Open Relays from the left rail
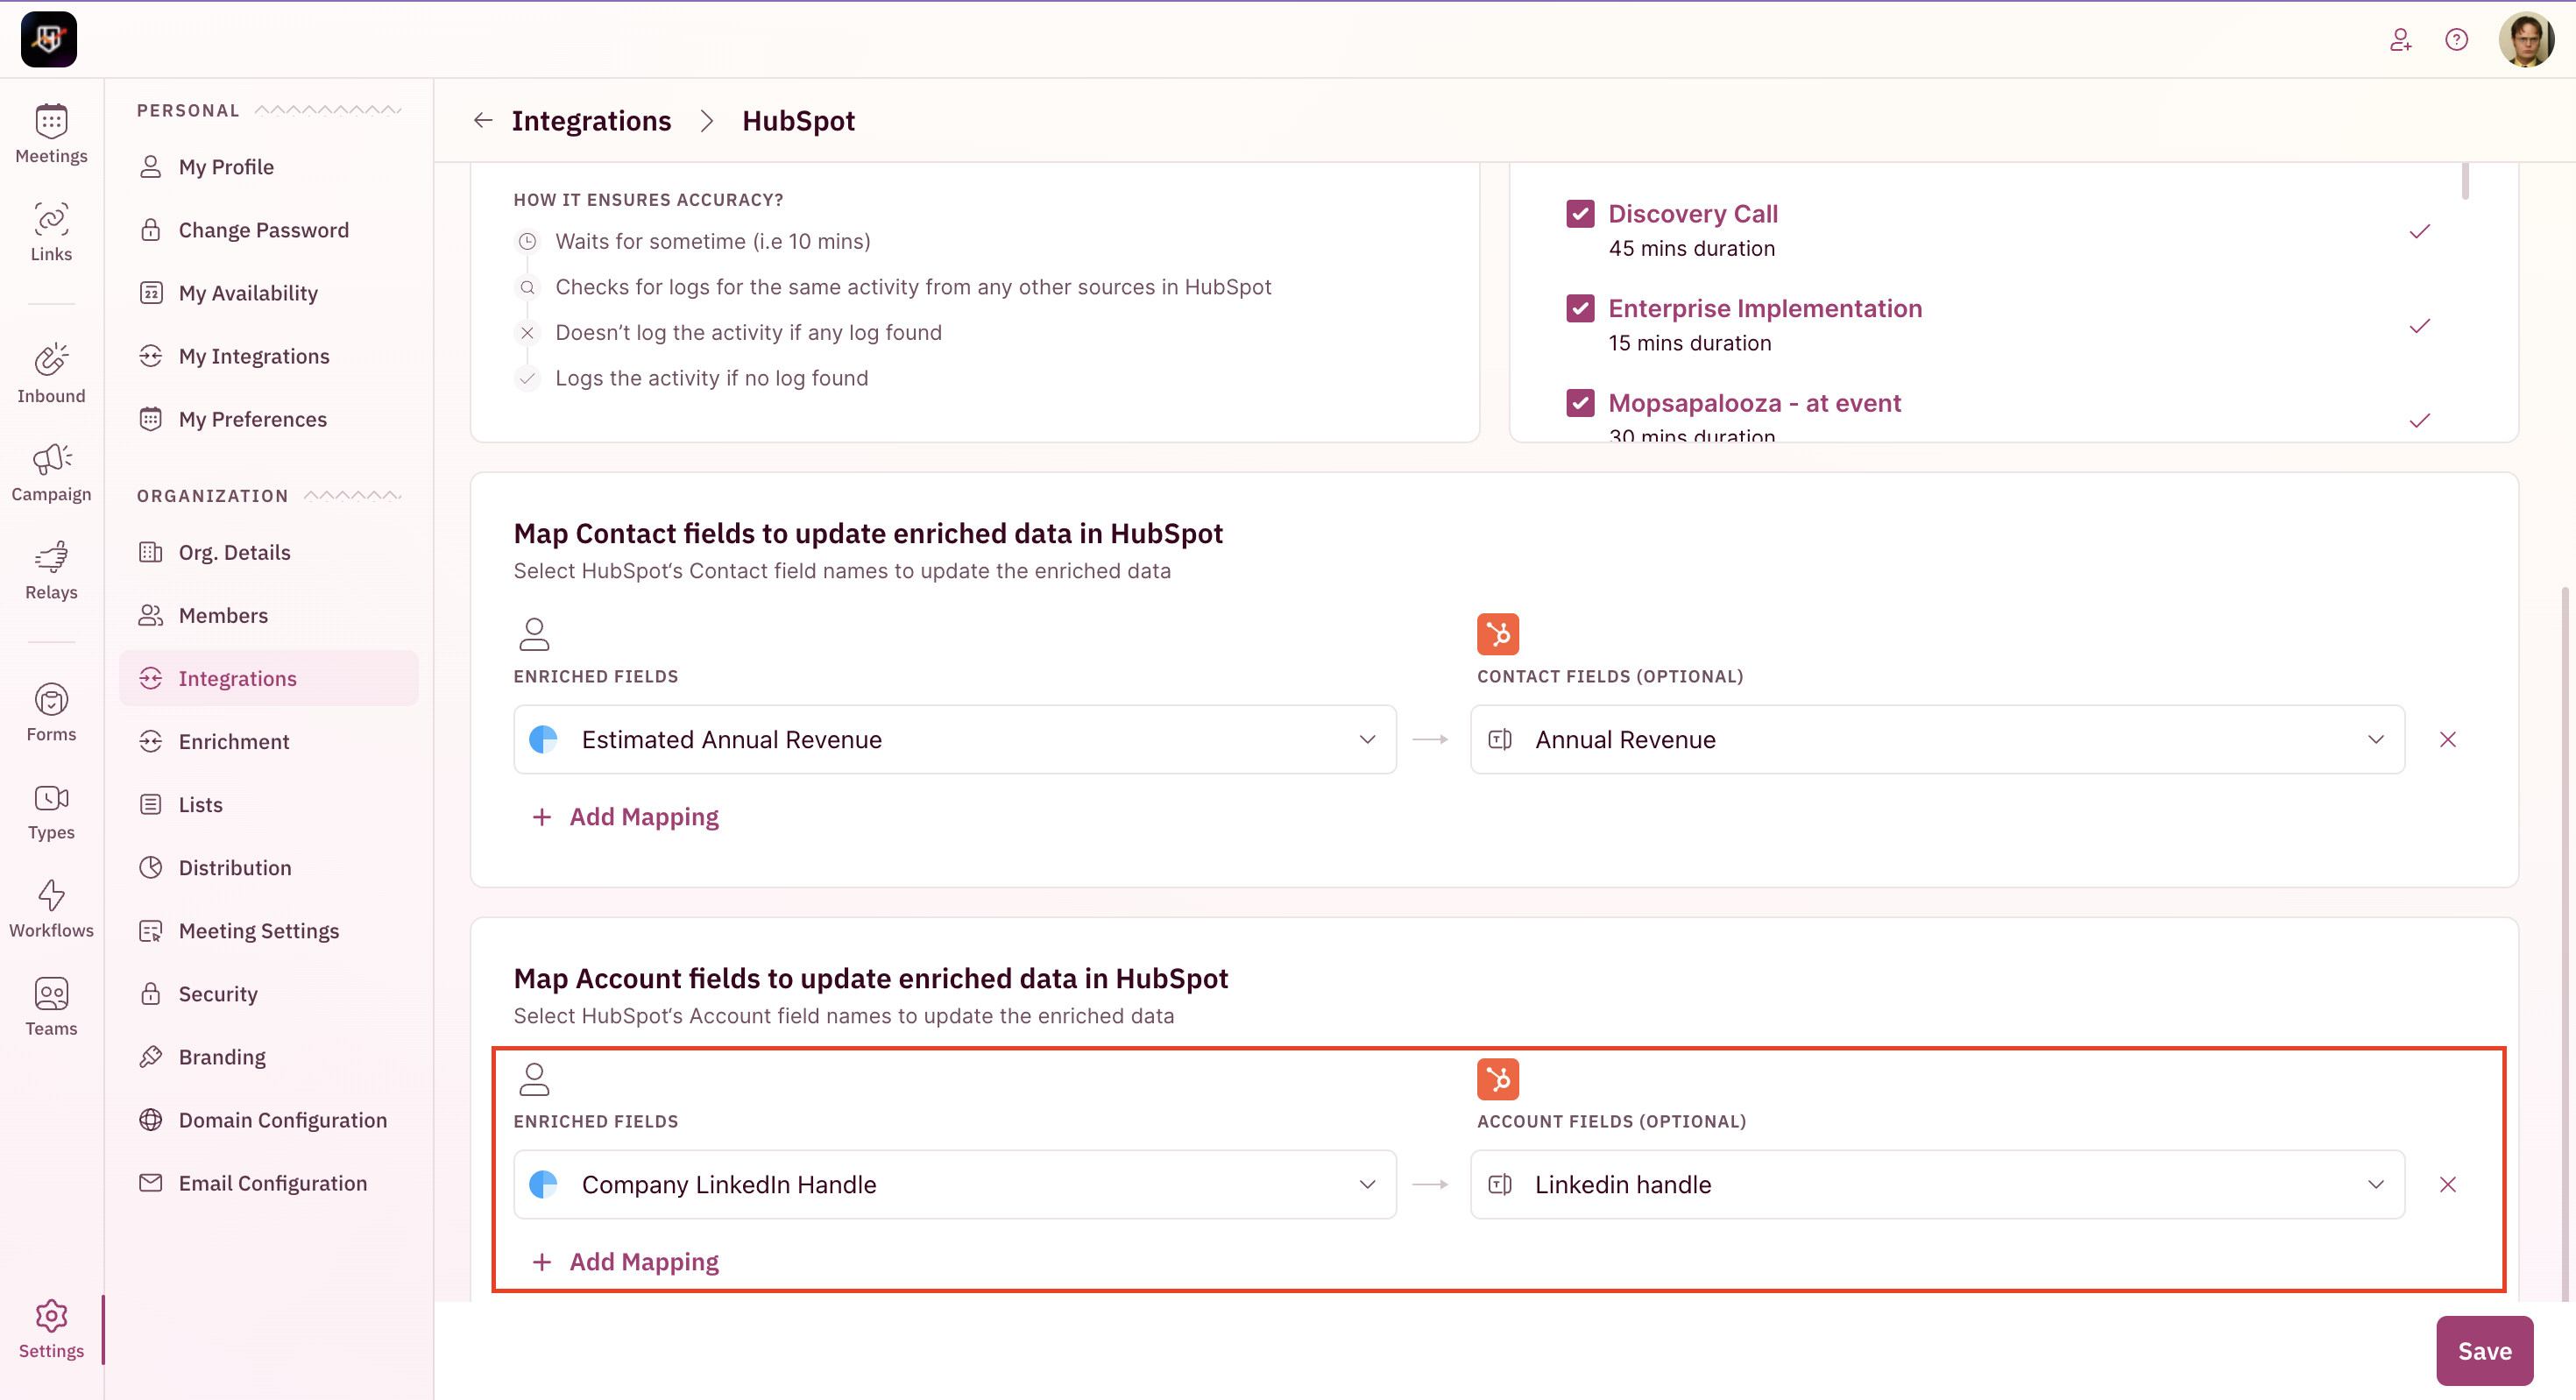The image size is (2576, 1400). (51, 570)
